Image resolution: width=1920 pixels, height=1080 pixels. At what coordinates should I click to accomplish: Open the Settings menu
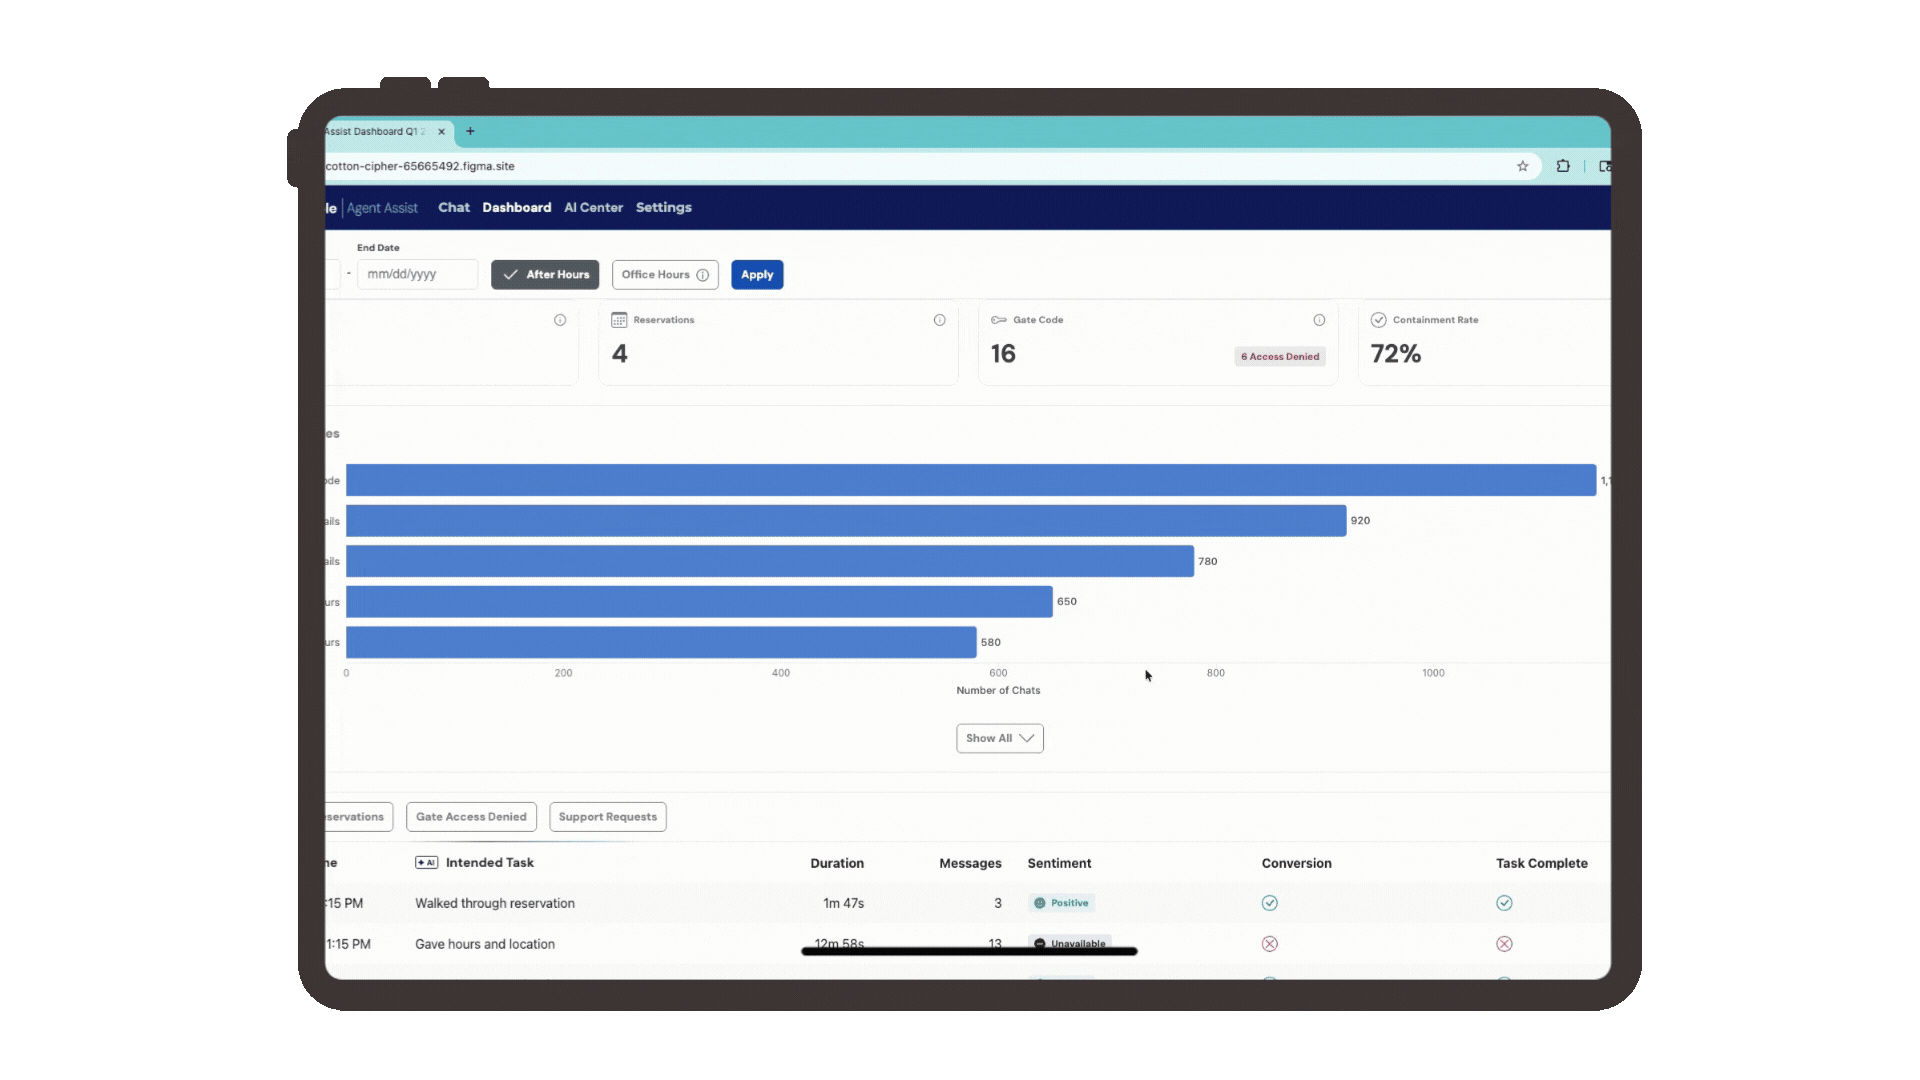[x=663, y=208]
